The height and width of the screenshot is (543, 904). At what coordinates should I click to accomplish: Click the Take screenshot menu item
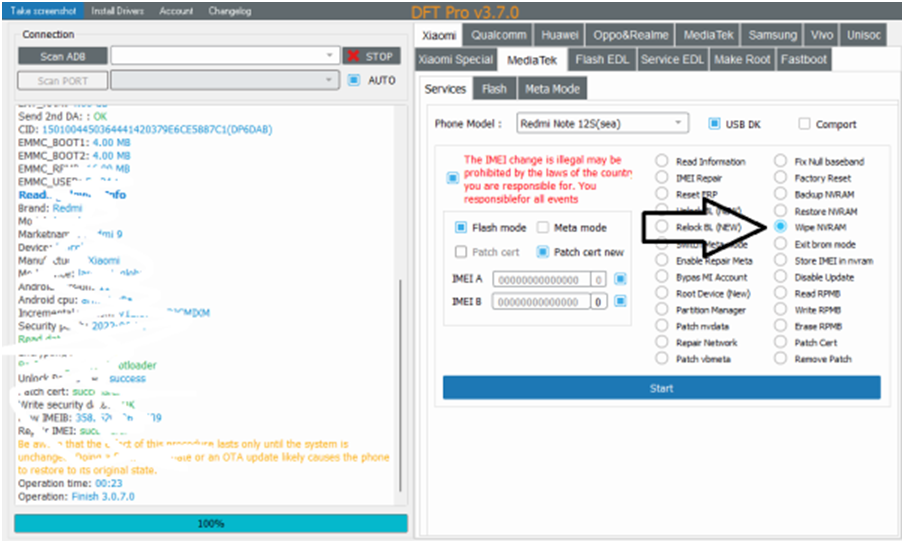point(44,11)
